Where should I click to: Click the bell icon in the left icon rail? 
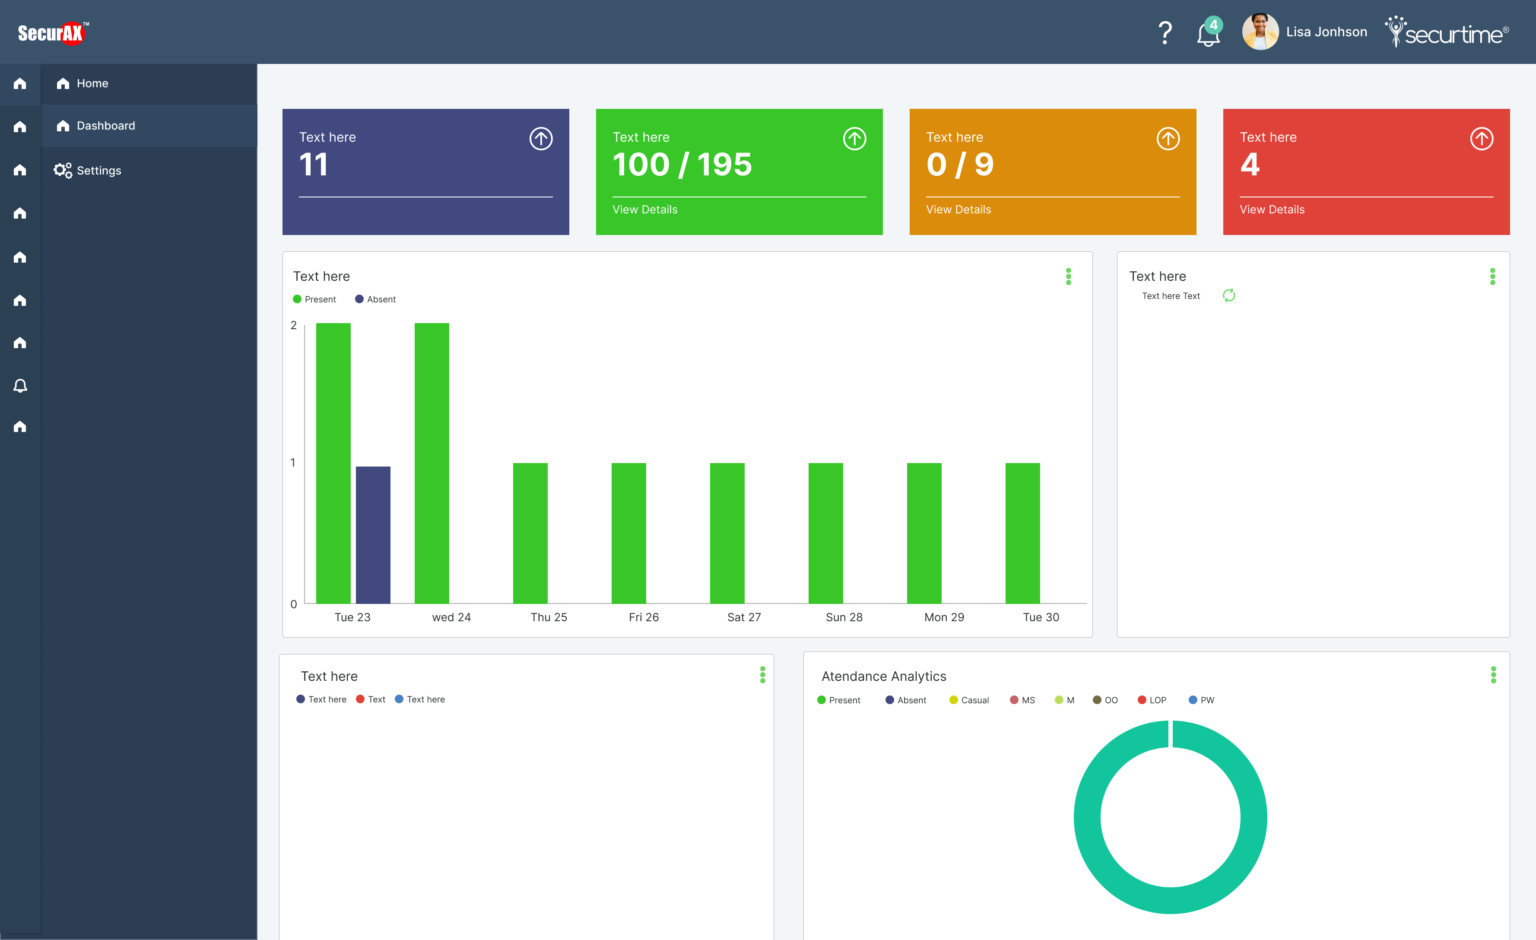[x=20, y=385]
